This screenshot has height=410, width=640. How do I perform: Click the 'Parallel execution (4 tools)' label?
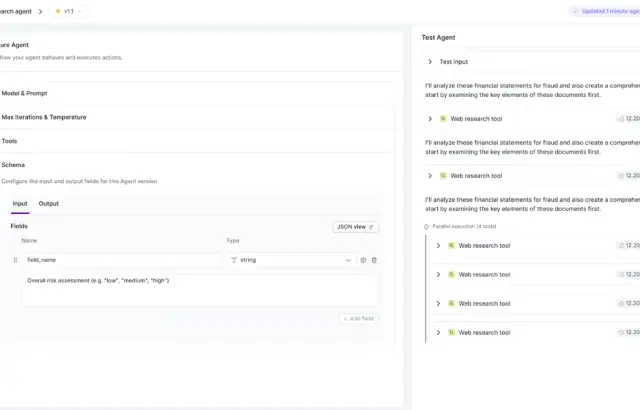(x=464, y=226)
